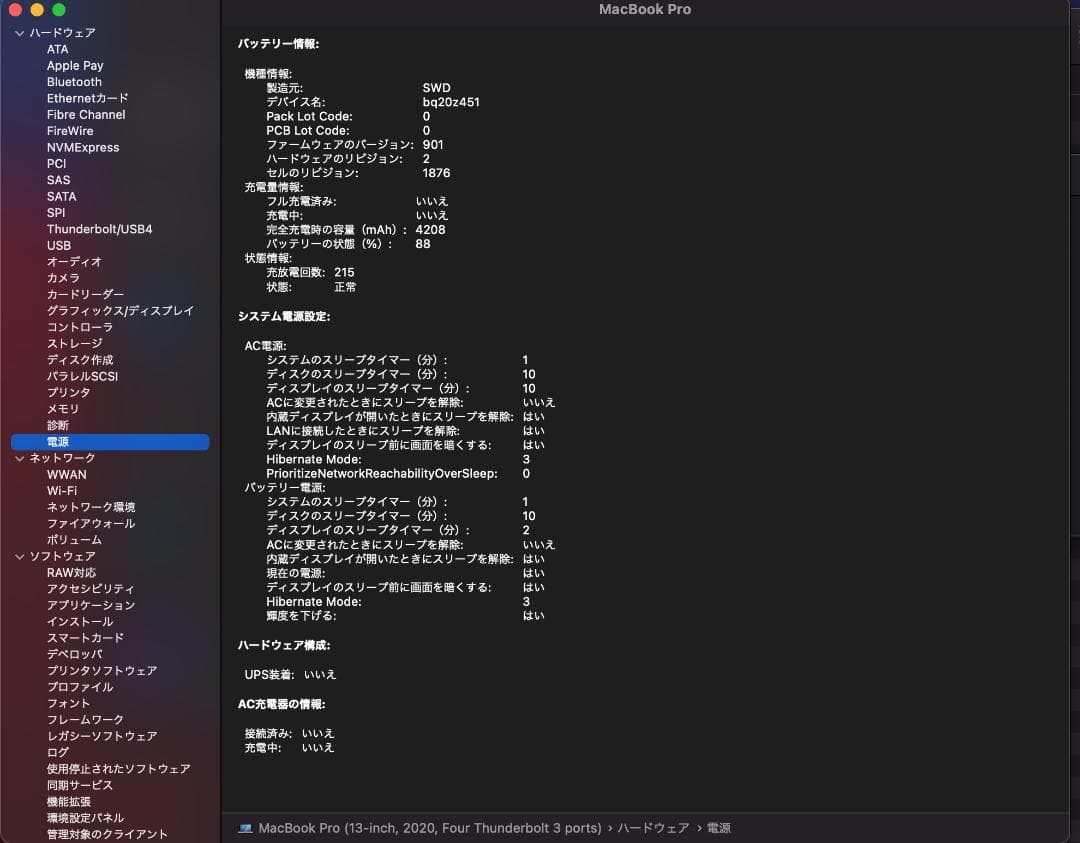Select ストレージ in the sidebar
Image resolution: width=1080 pixels, height=843 pixels.
coord(74,344)
